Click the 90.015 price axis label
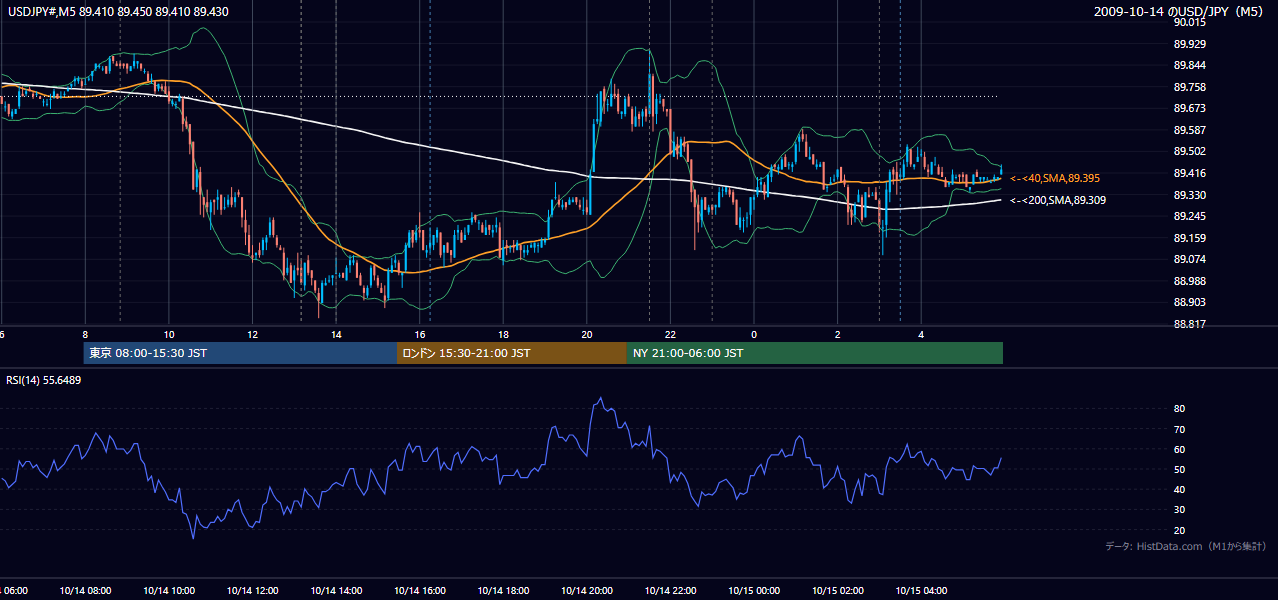 click(x=1188, y=22)
